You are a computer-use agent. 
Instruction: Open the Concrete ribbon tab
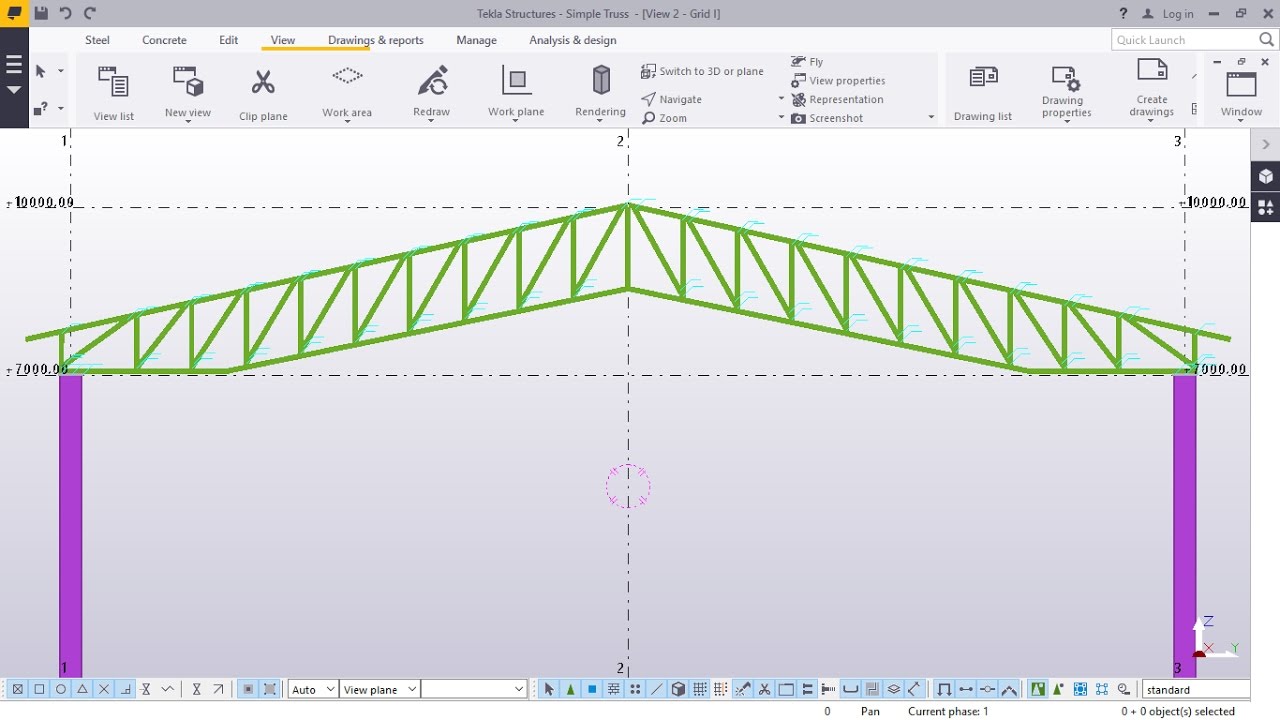[164, 40]
